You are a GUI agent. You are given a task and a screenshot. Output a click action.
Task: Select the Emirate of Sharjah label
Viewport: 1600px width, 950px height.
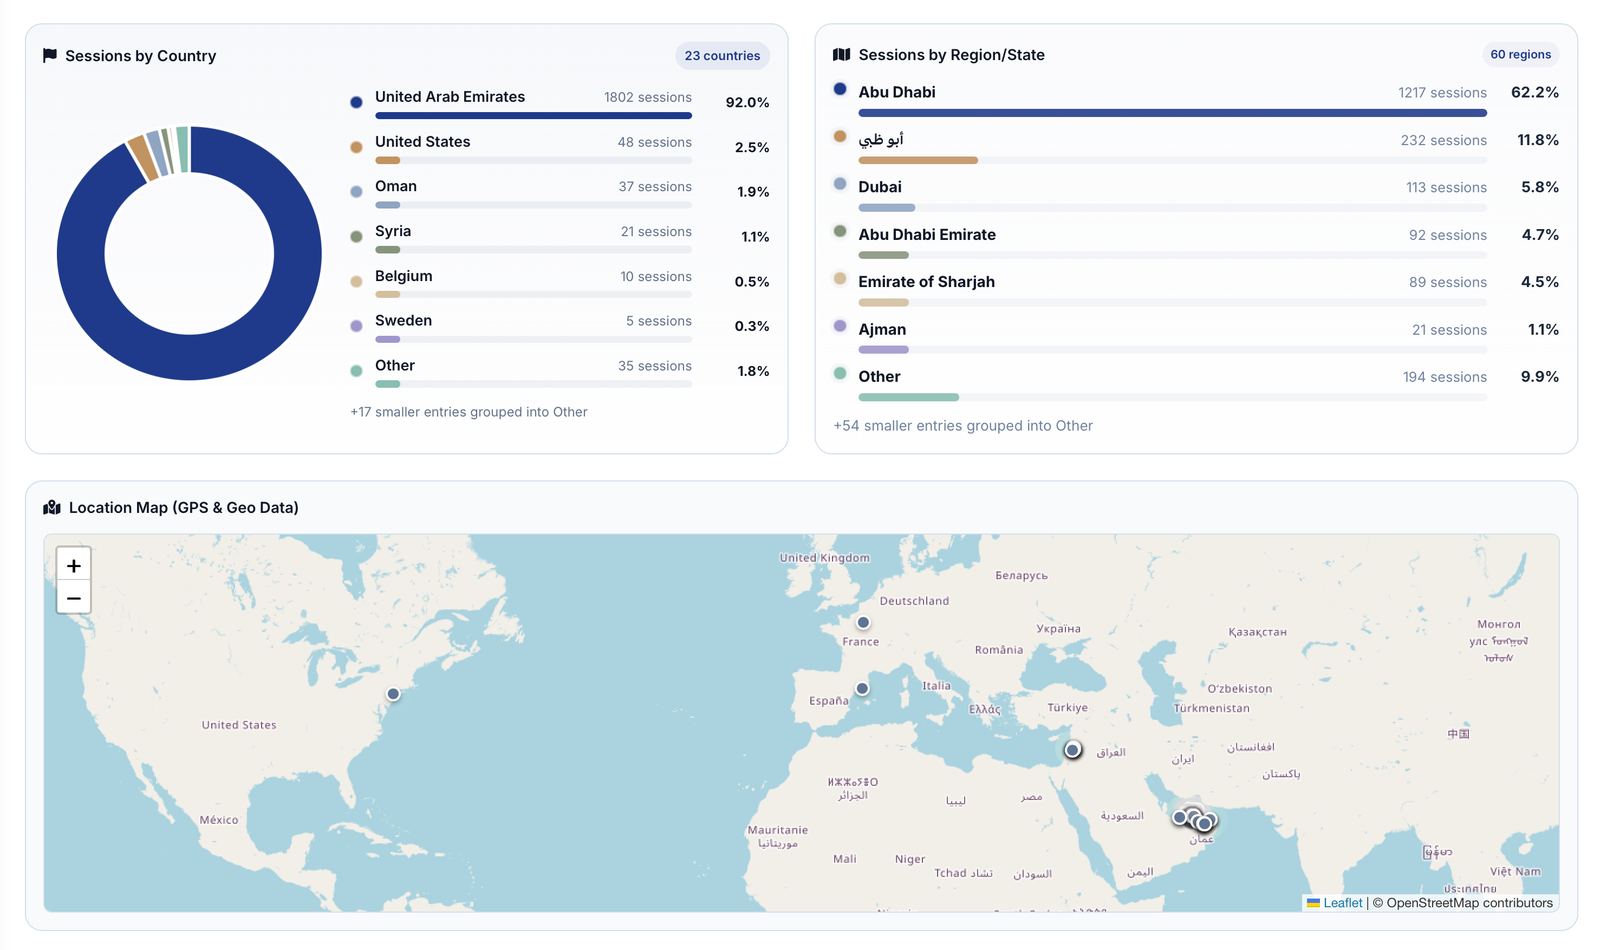[x=926, y=282]
